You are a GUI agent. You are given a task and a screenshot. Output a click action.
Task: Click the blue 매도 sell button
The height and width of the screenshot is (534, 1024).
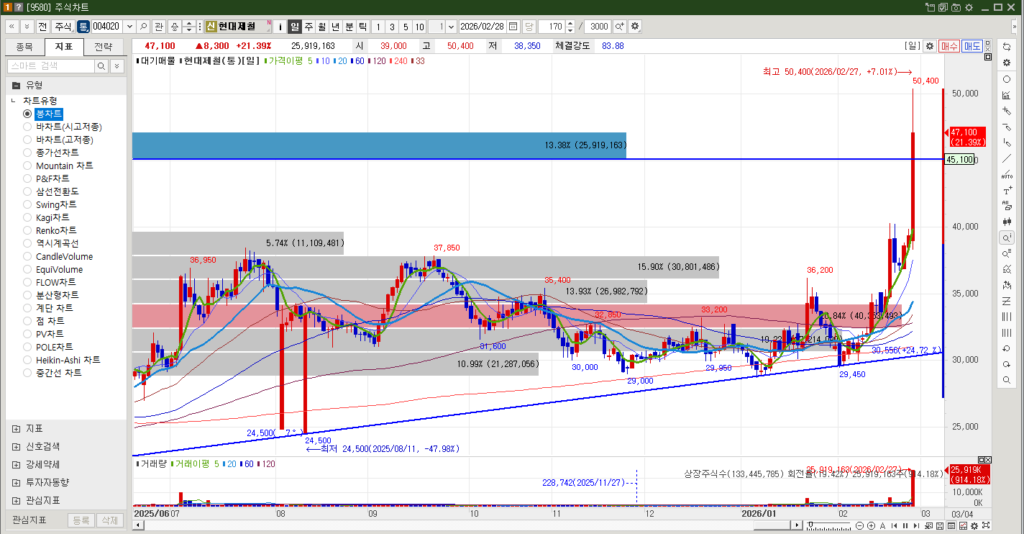coord(972,46)
